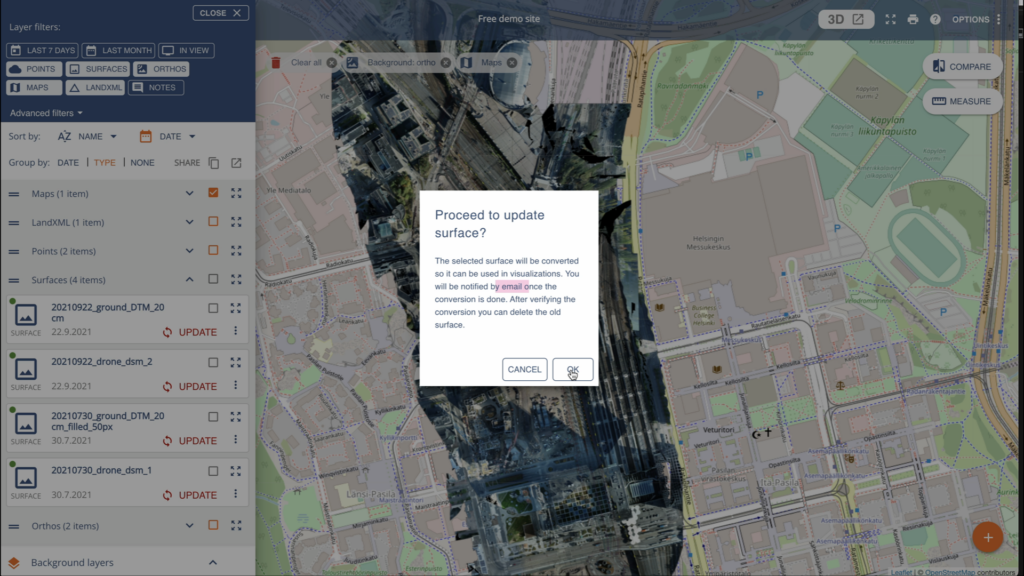Expand Advanced filters section
This screenshot has width=1024, height=576.
coord(46,113)
